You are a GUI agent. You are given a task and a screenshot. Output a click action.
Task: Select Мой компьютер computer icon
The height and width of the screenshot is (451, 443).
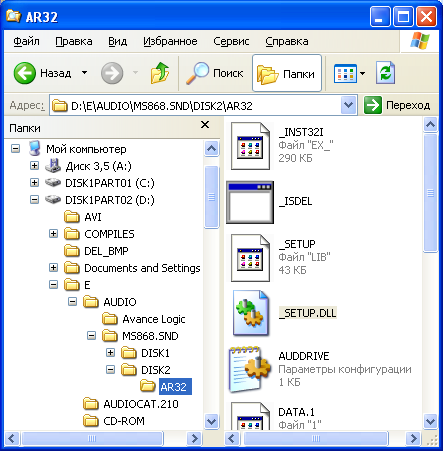(x=34, y=149)
